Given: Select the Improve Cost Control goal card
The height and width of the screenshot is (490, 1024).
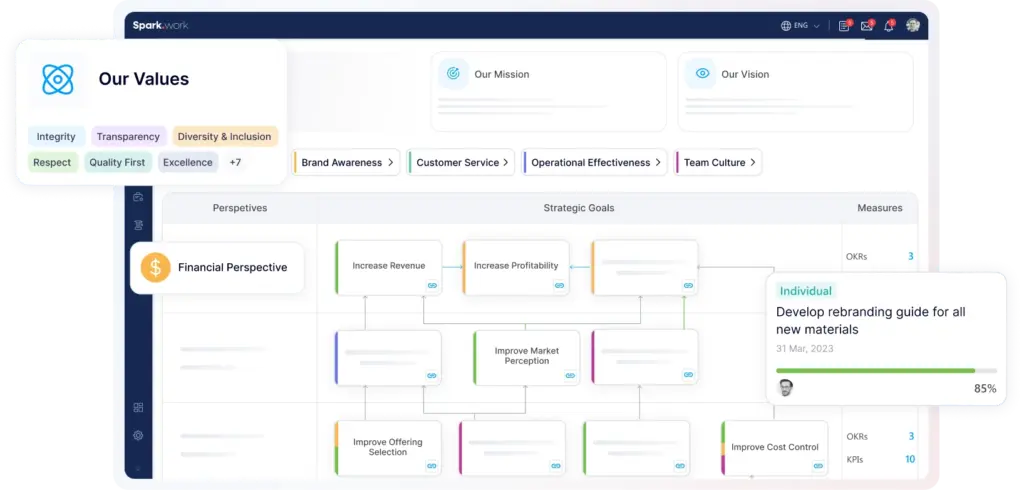Looking at the screenshot, I should (x=774, y=447).
